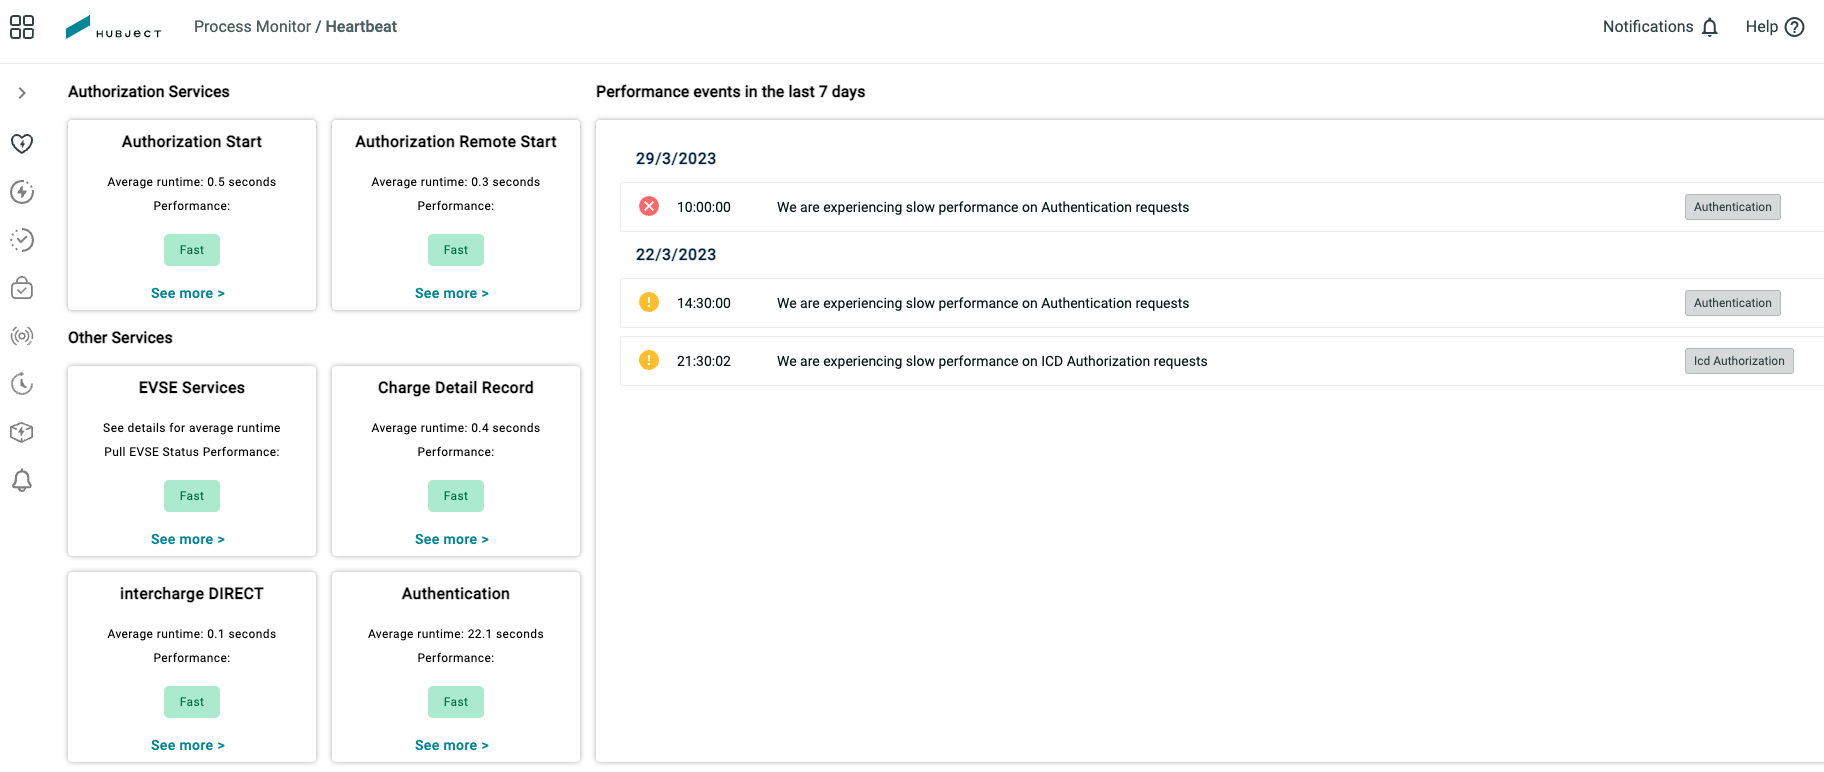
Task: See more for intercharge DIRECT
Action: (x=188, y=745)
